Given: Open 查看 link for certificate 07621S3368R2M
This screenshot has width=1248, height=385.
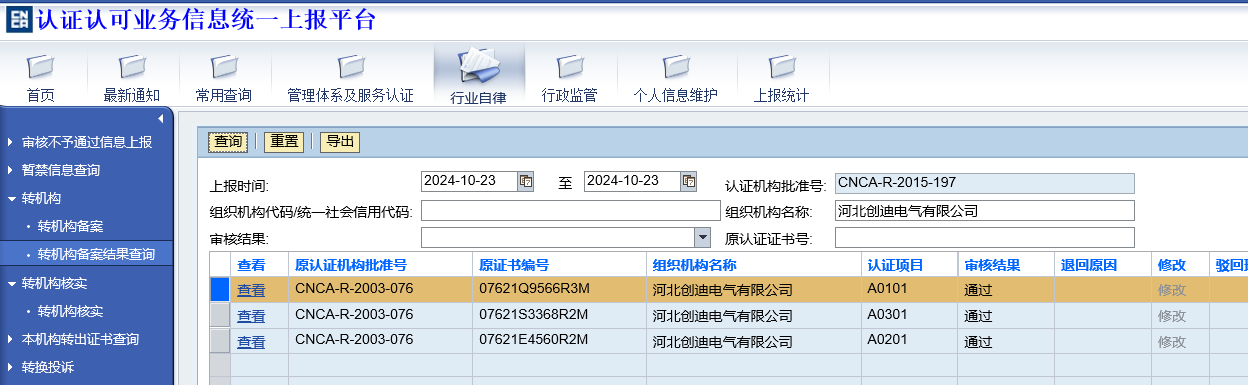Looking at the screenshot, I should click(251, 316).
